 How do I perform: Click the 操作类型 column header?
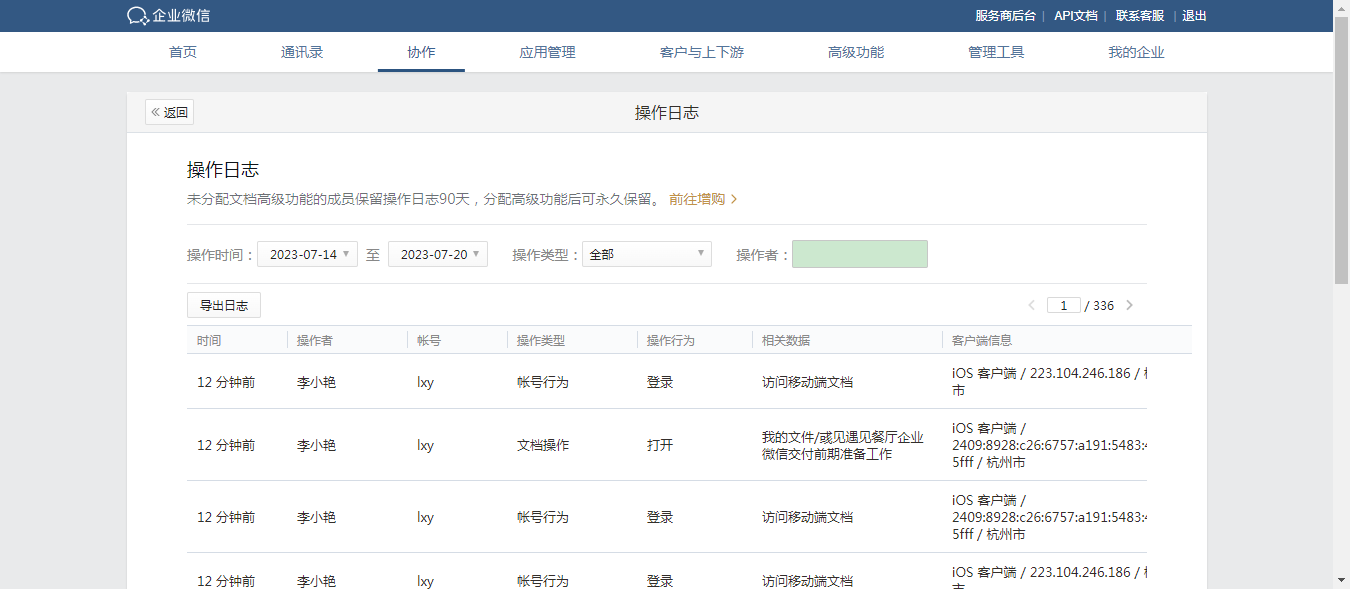click(541, 340)
